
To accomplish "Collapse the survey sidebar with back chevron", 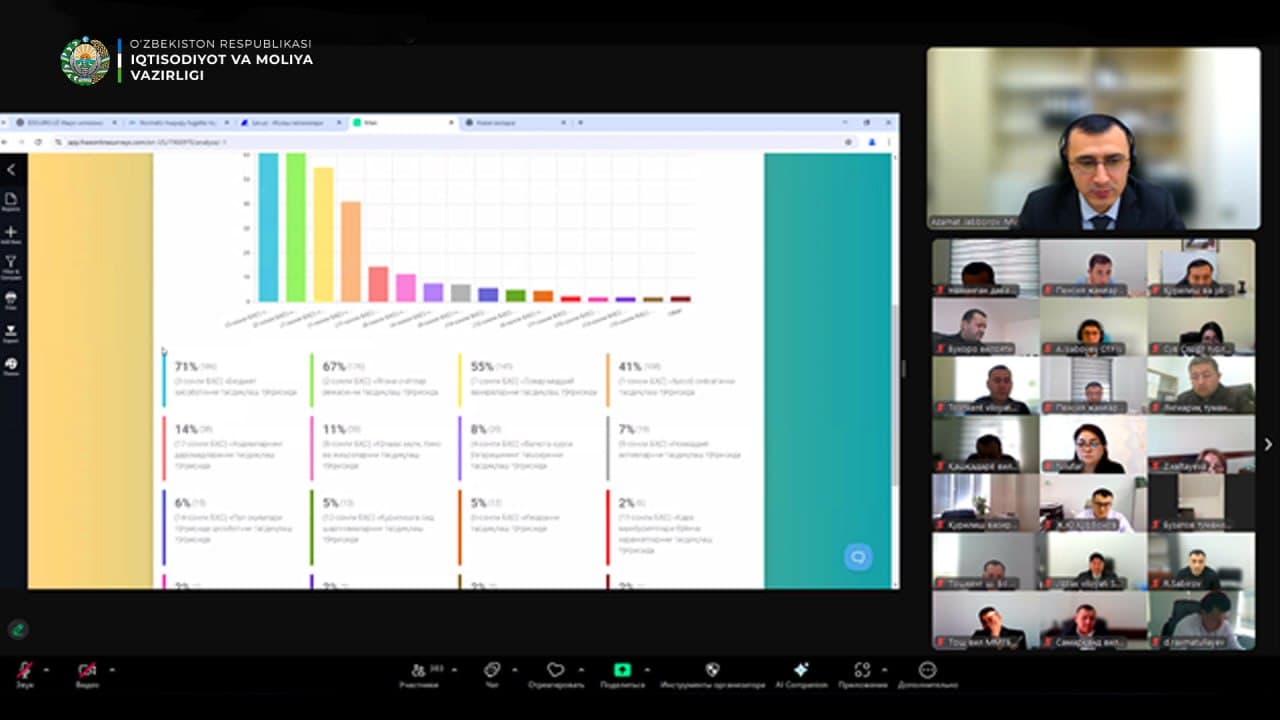I will coord(11,170).
